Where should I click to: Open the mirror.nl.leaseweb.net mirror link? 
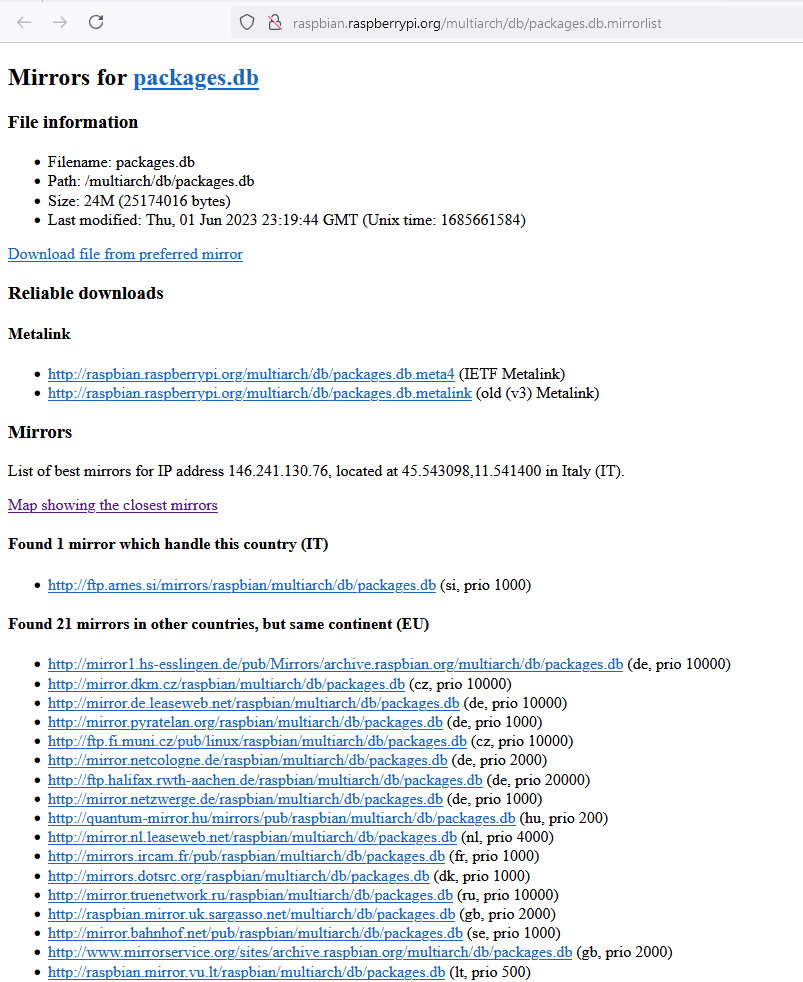252,837
